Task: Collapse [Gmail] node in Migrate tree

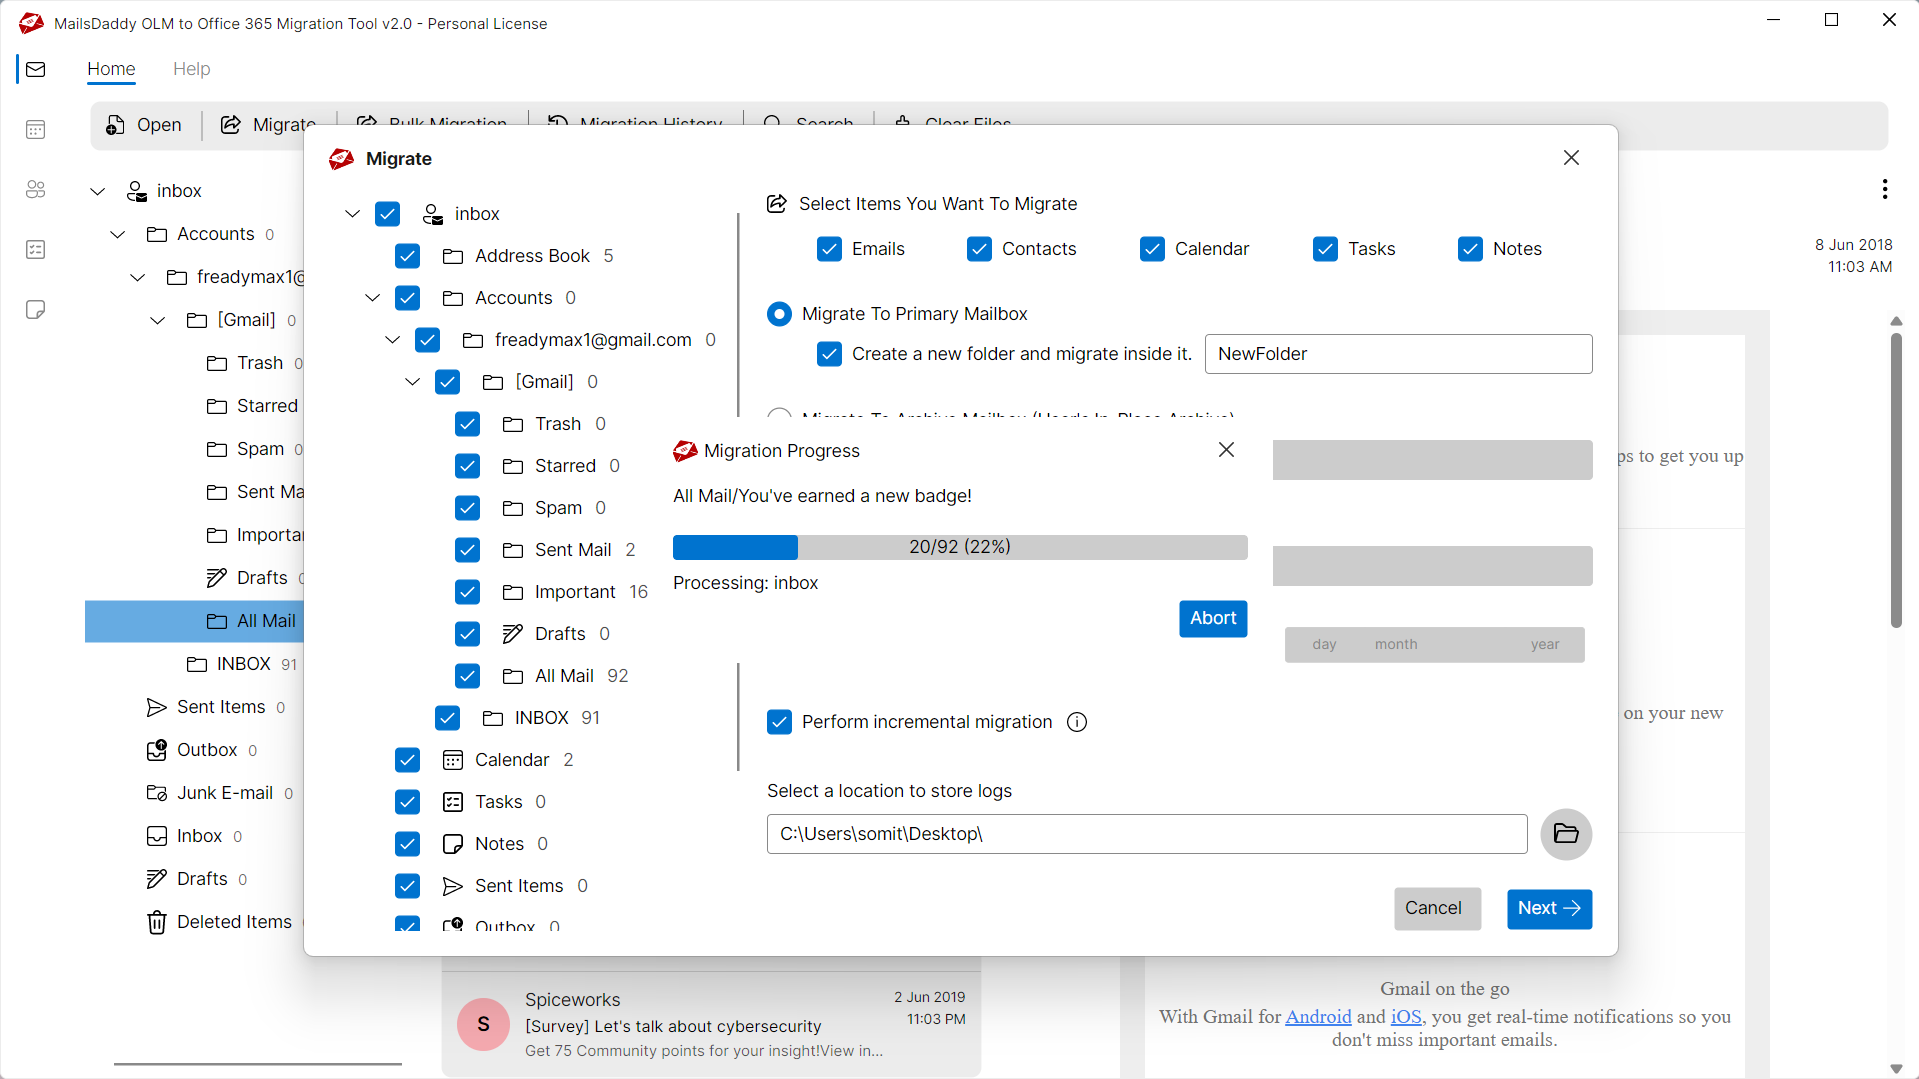Action: pos(412,382)
